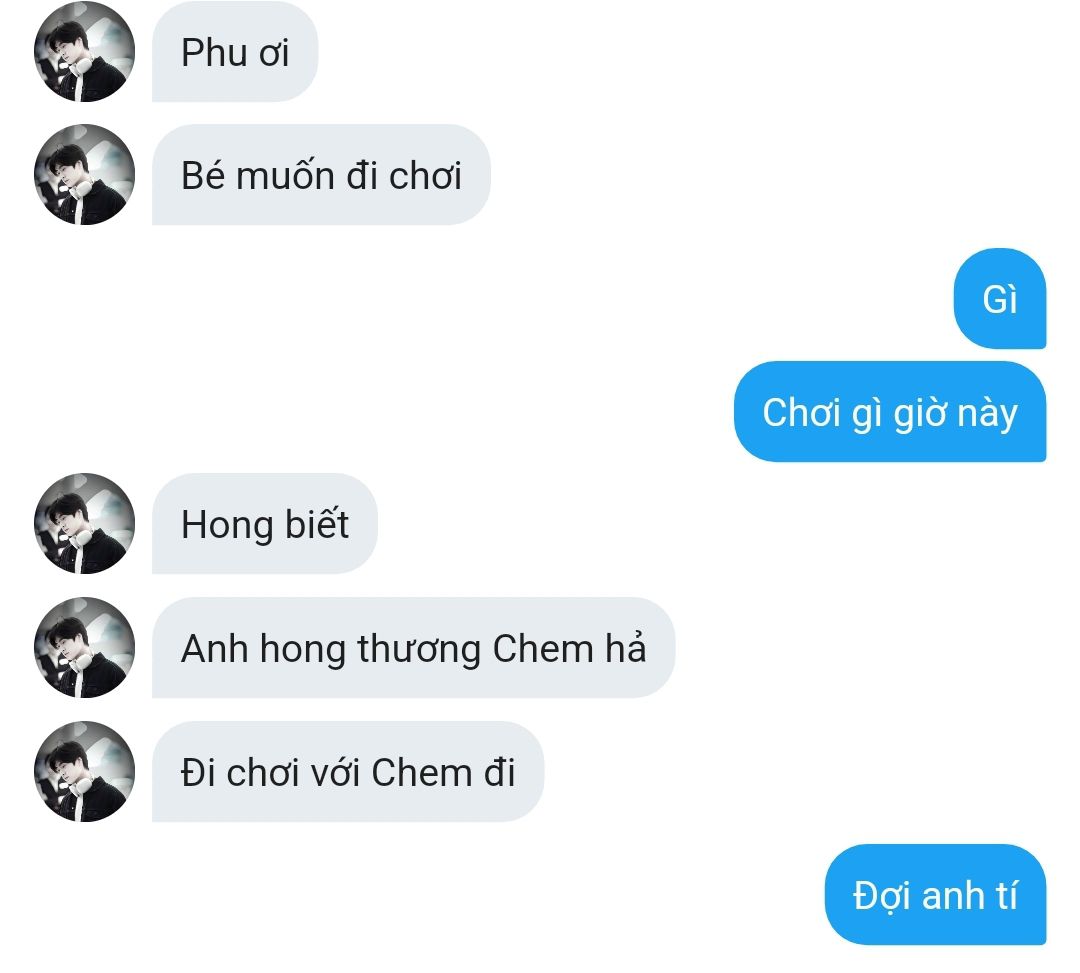
Task: Select the 'Hong biết' message bubble
Action: (x=264, y=523)
